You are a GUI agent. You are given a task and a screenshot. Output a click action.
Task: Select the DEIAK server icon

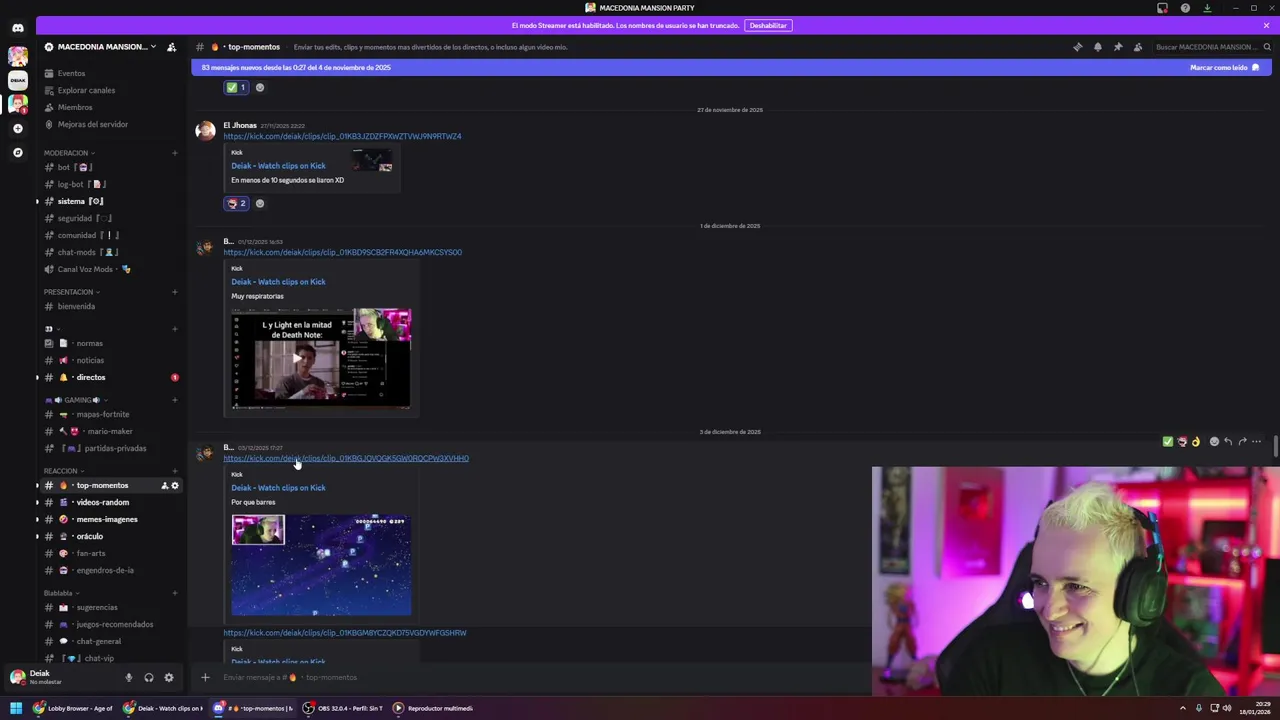coord(17,80)
